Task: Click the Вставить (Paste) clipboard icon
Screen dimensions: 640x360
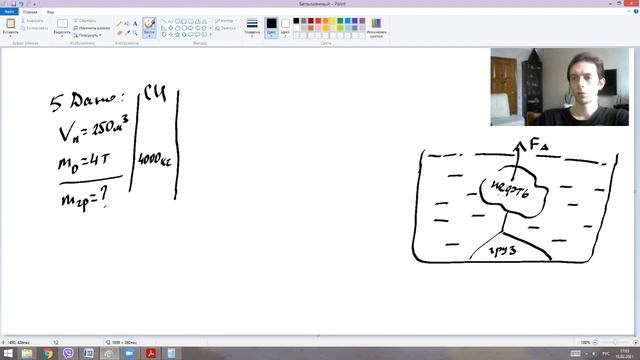Action: [10, 24]
